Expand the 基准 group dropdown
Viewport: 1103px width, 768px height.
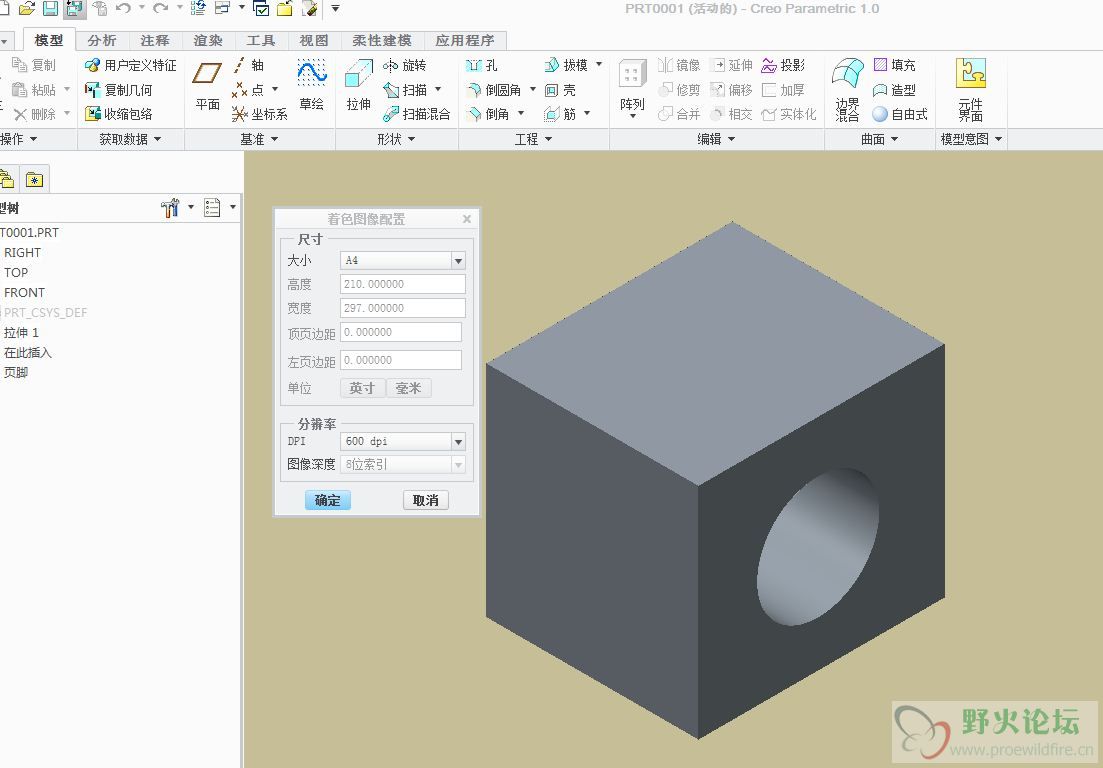[260, 139]
